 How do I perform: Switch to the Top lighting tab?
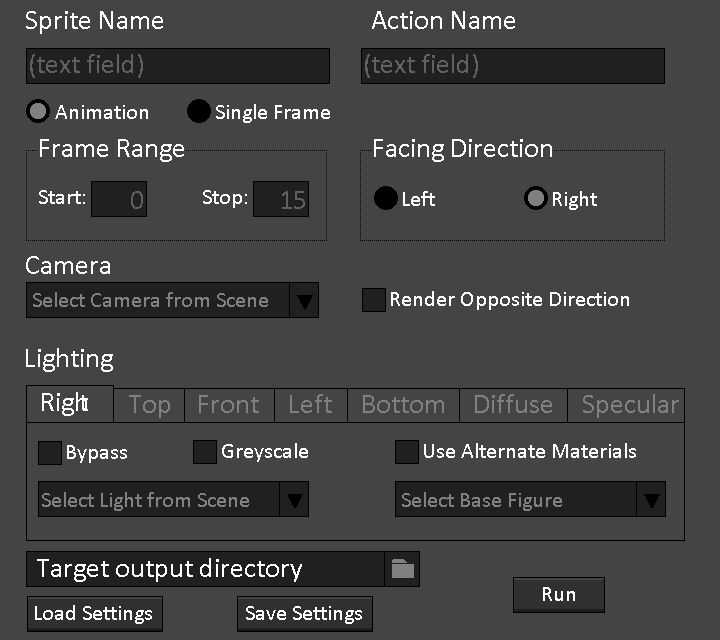tap(149, 405)
